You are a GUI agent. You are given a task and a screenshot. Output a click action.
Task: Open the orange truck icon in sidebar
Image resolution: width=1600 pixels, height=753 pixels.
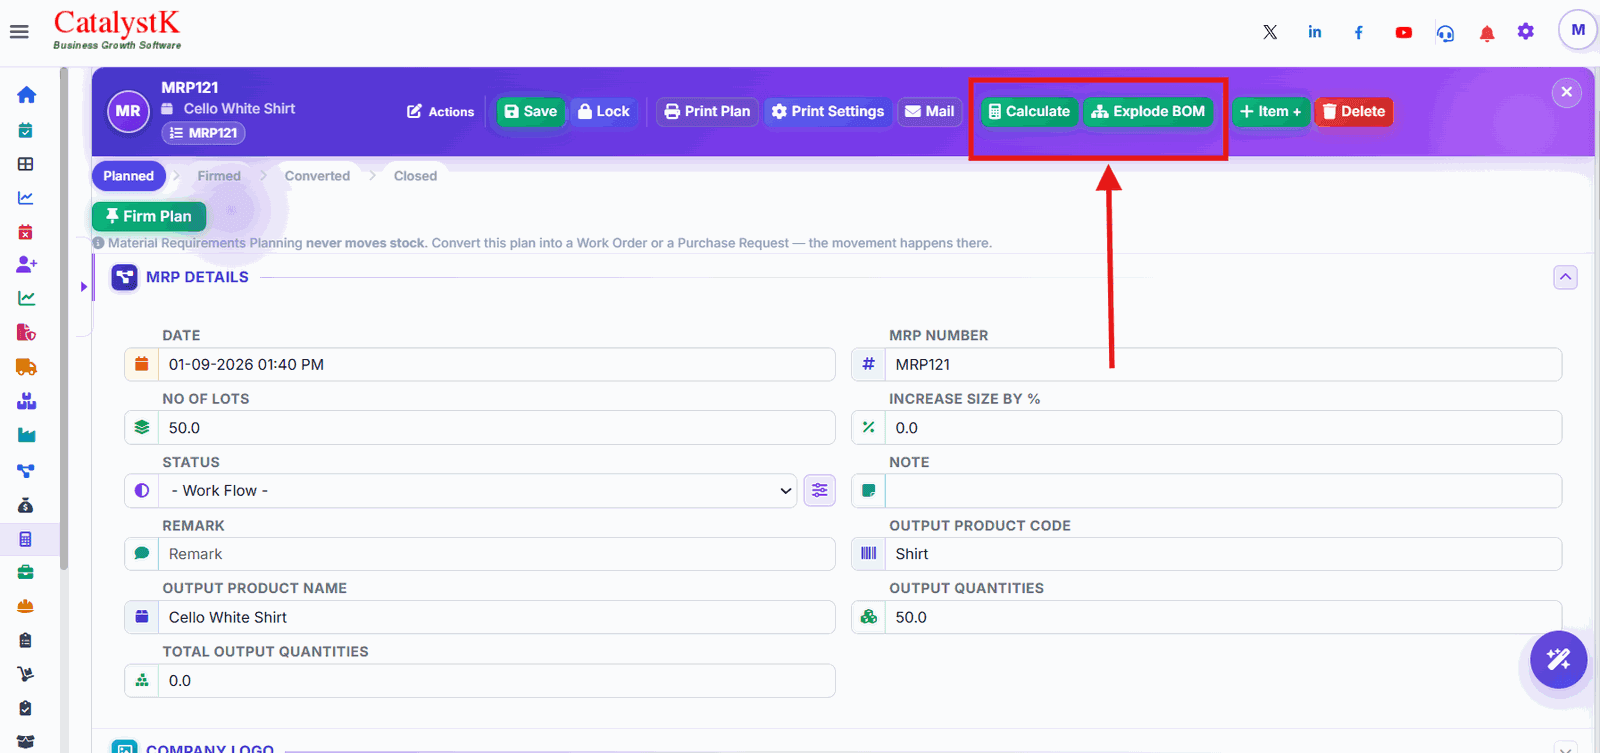tap(26, 367)
